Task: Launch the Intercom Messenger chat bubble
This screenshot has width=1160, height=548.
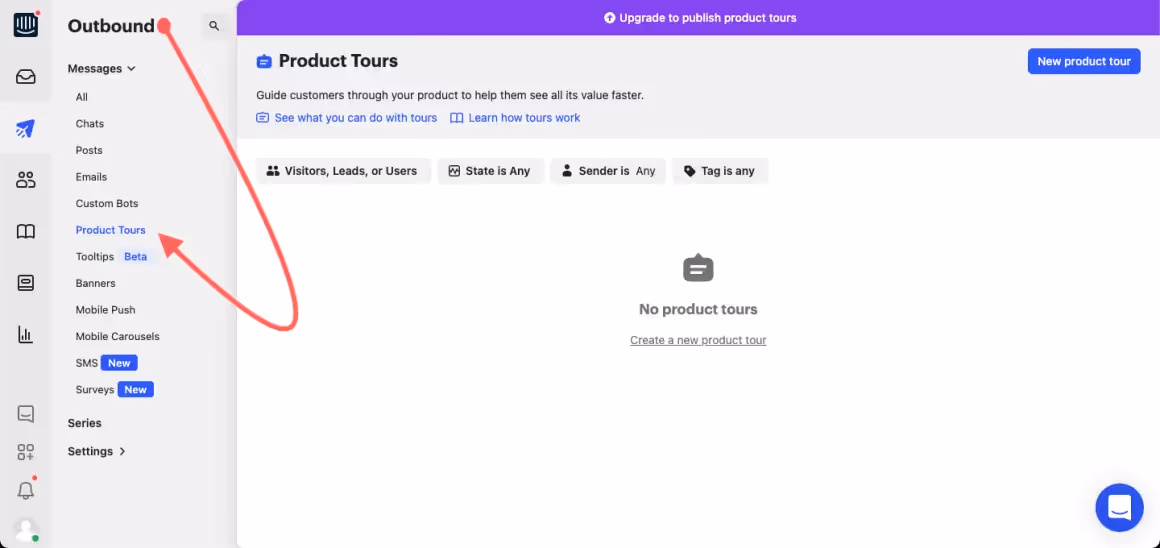Action: [1119, 507]
